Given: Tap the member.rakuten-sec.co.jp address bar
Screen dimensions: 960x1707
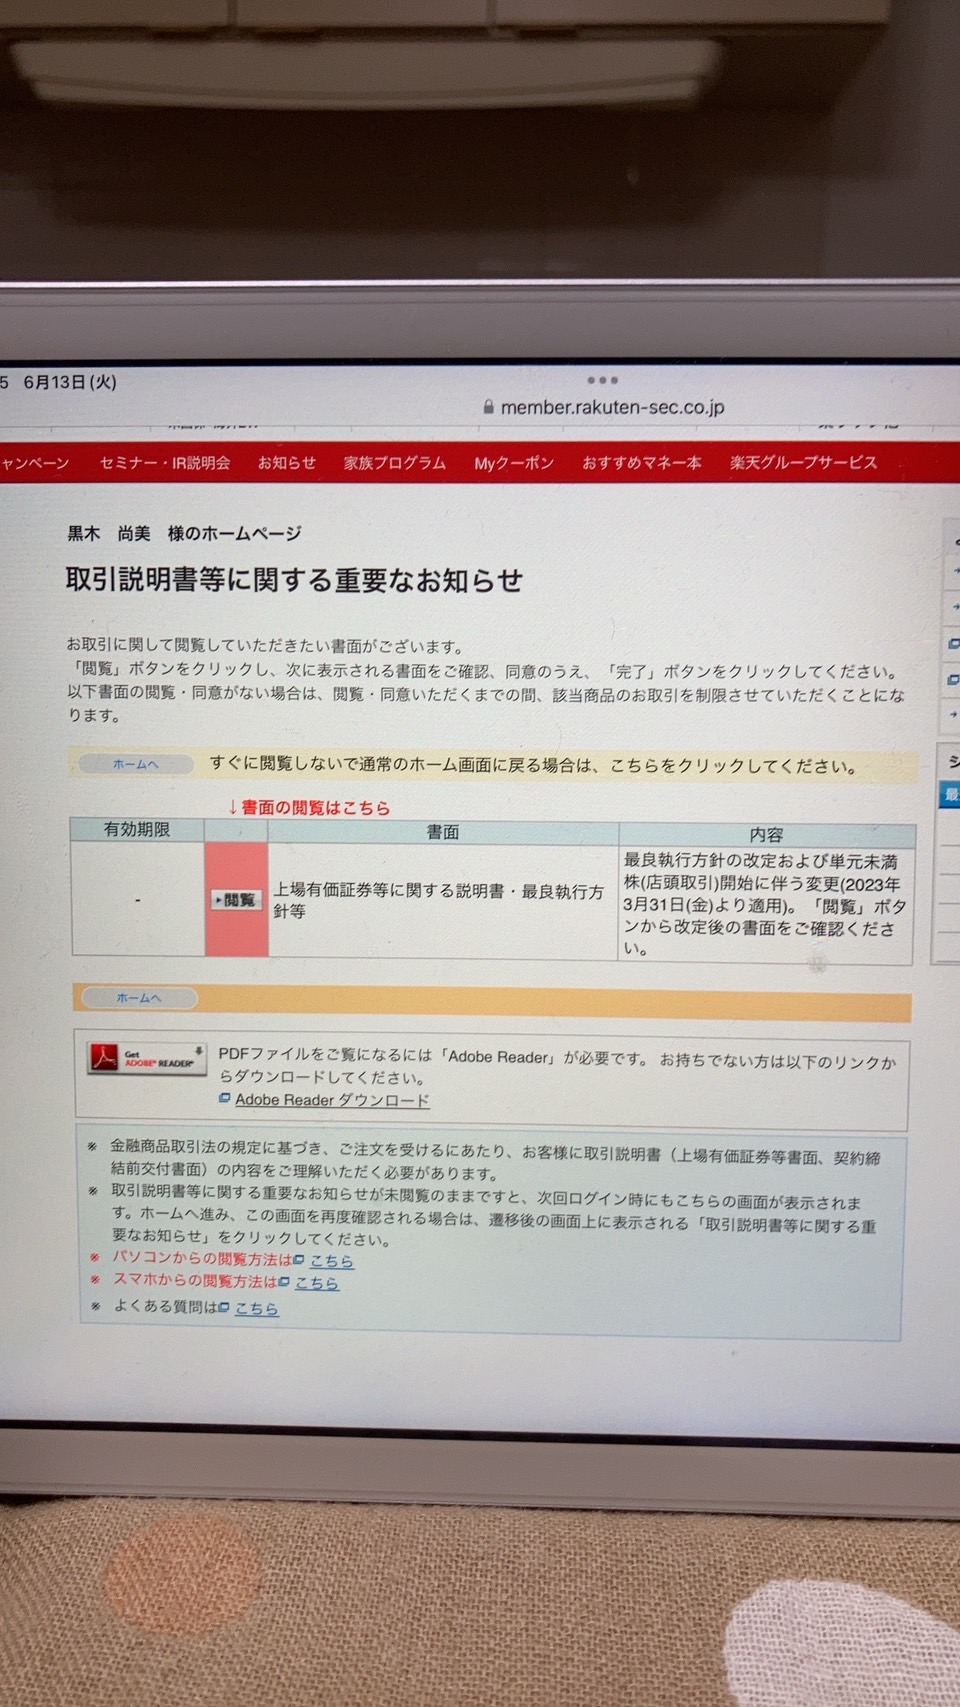Looking at the screenshot, I should coord(612,407).
